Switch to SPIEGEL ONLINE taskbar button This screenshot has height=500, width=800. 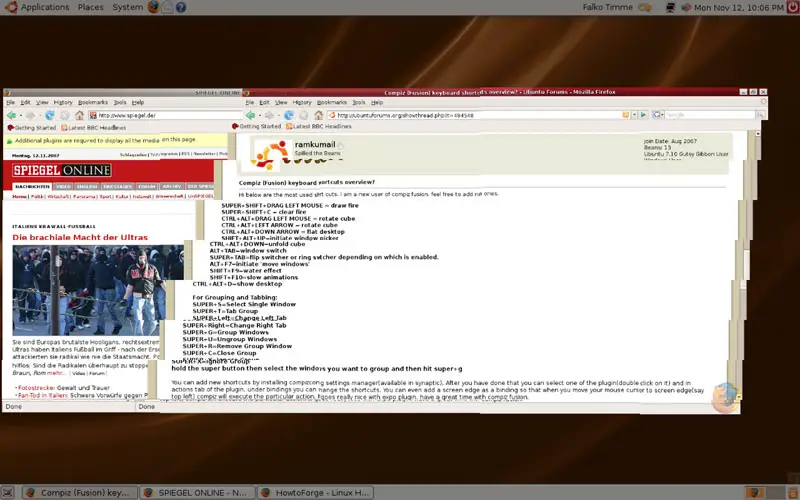tap(197, 492)
